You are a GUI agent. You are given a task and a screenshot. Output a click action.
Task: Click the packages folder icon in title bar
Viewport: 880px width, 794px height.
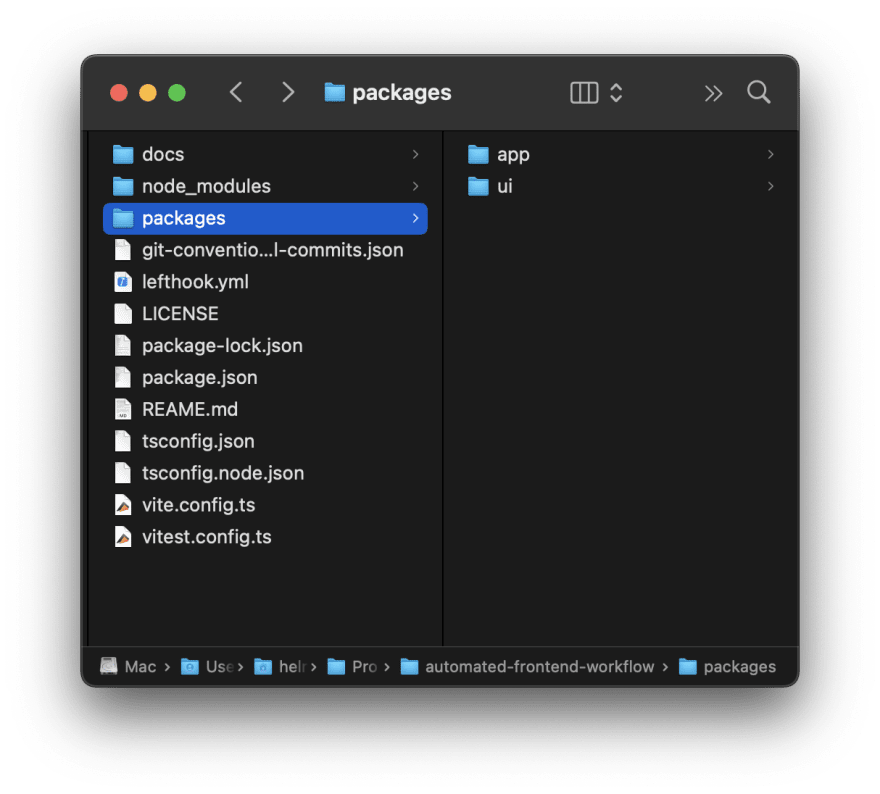tap(334, 93)
